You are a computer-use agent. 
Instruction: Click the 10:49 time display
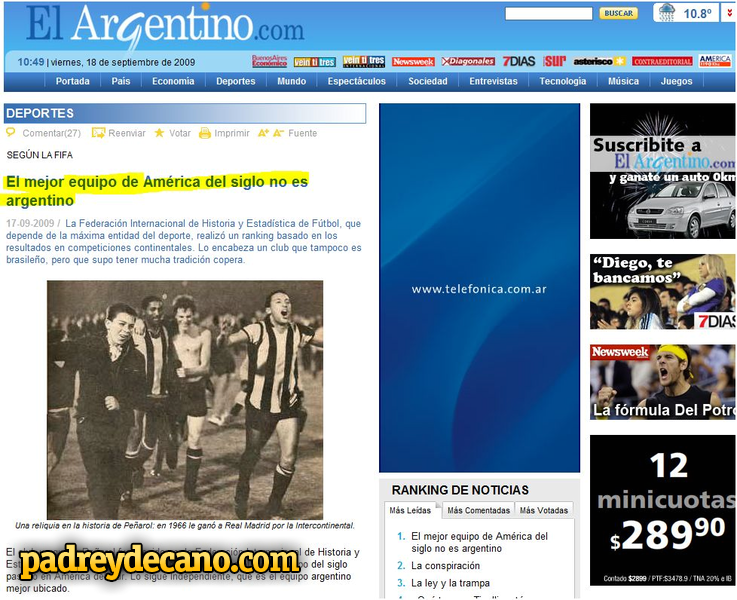pyautogui.click(x=31, y=62)
